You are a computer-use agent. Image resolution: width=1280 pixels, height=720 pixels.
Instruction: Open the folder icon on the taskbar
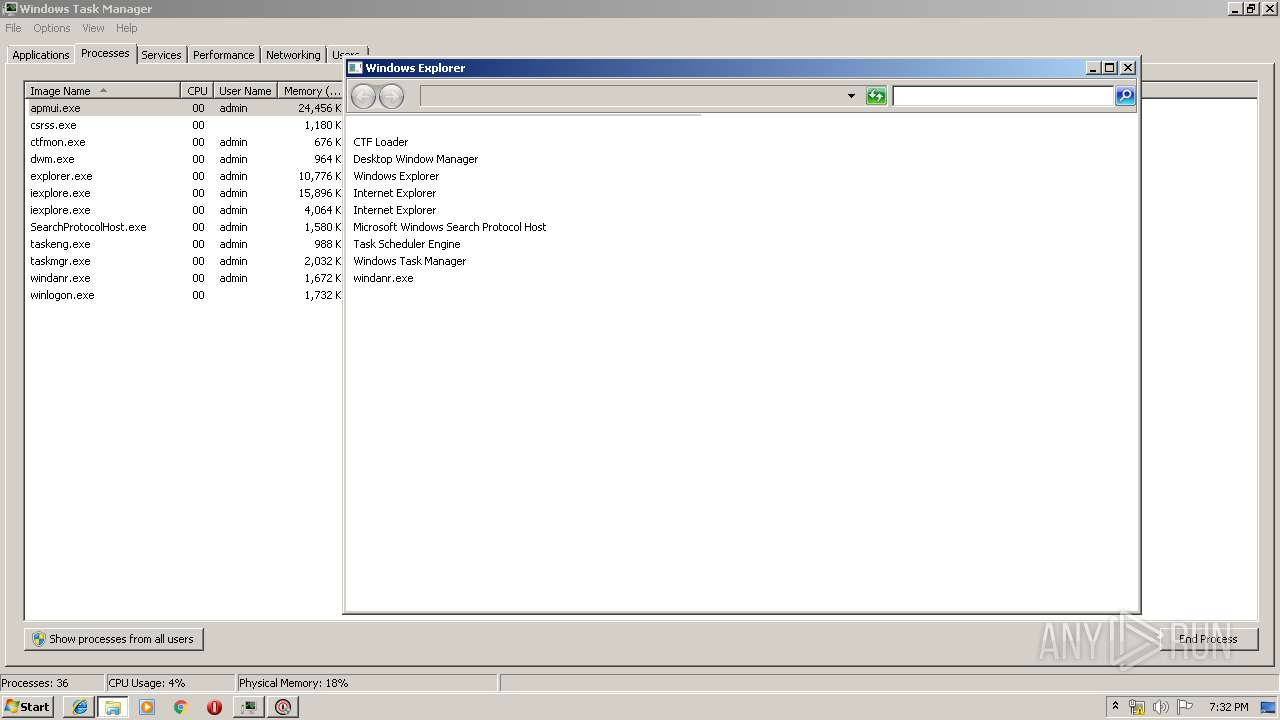[113, 707]
